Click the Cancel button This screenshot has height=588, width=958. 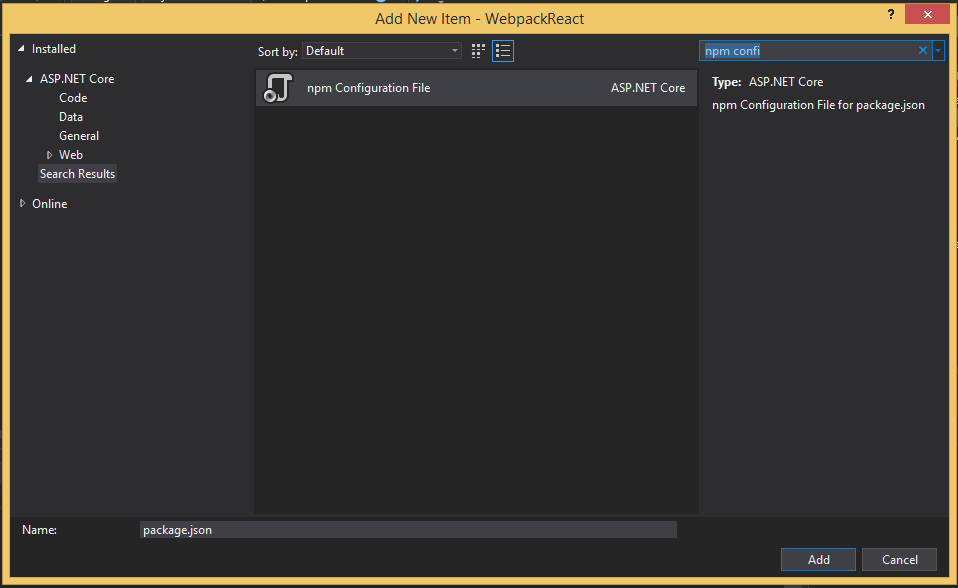click(899, 559)
